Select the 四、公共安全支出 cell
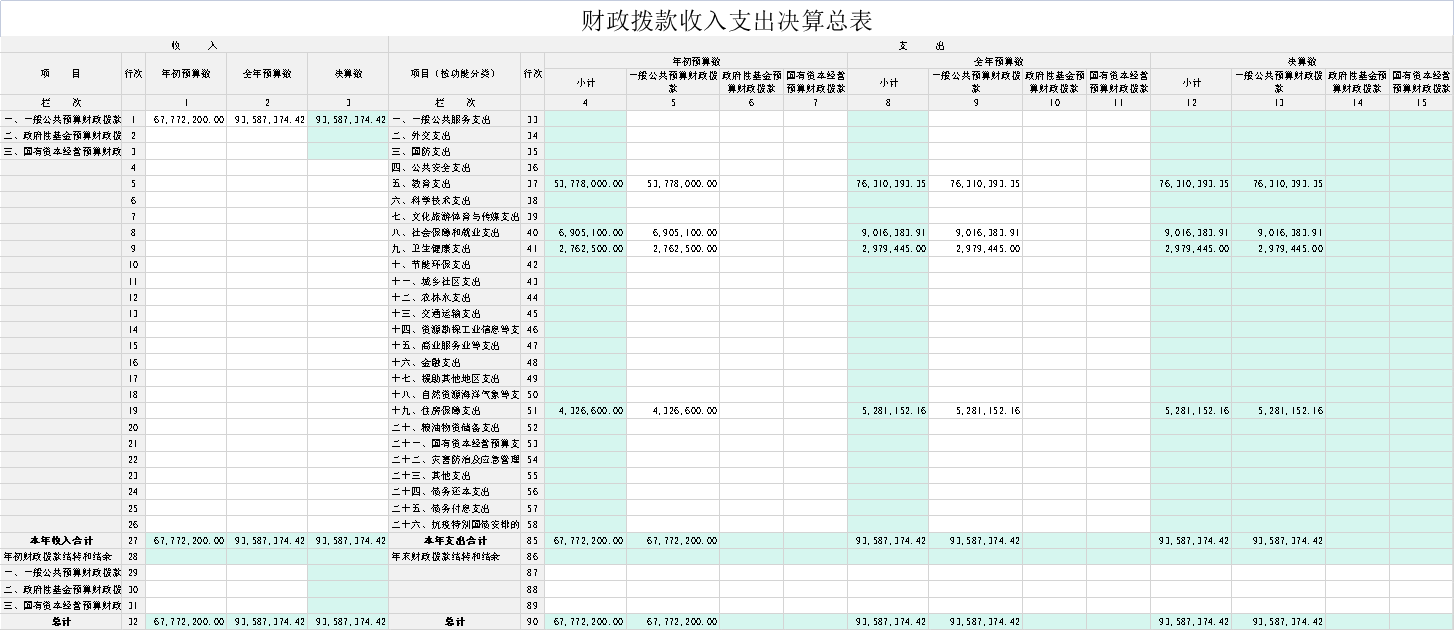This screenshot has height=631, width=1455. coord(454,167)
